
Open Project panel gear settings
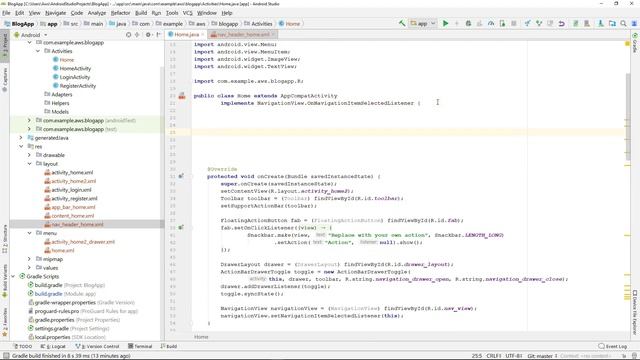click(x=148, y=35)
